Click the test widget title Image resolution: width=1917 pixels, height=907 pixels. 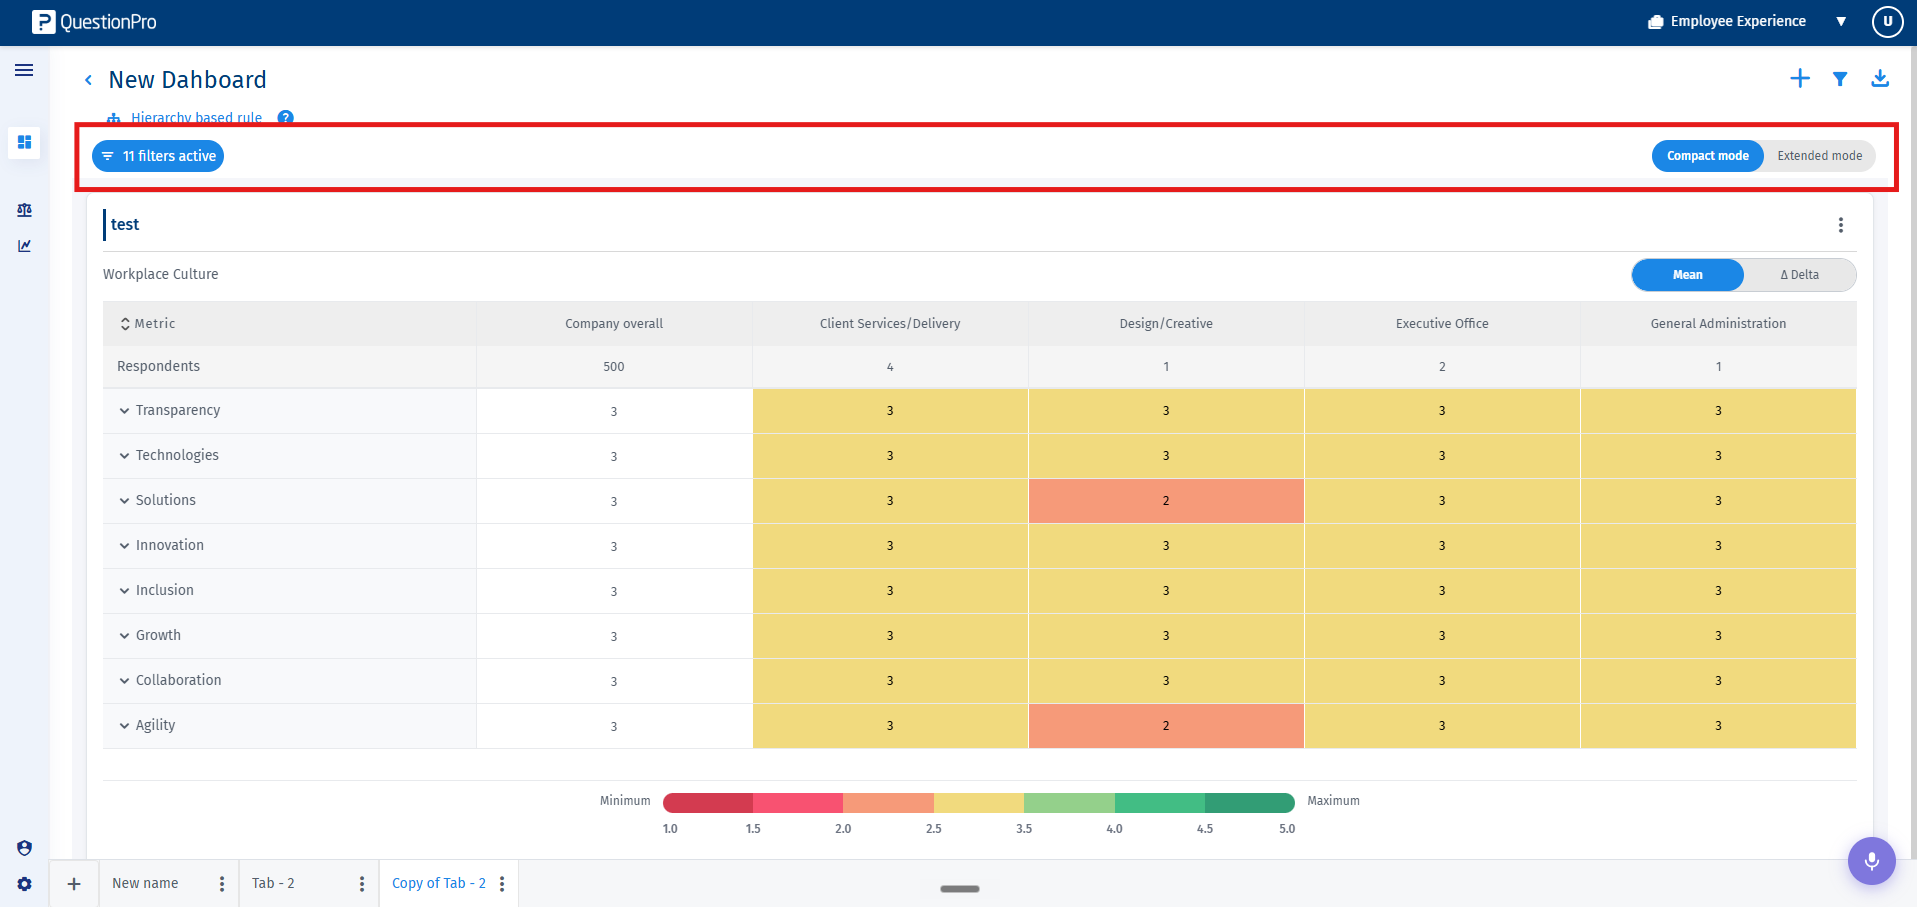[x=125, y=225]
